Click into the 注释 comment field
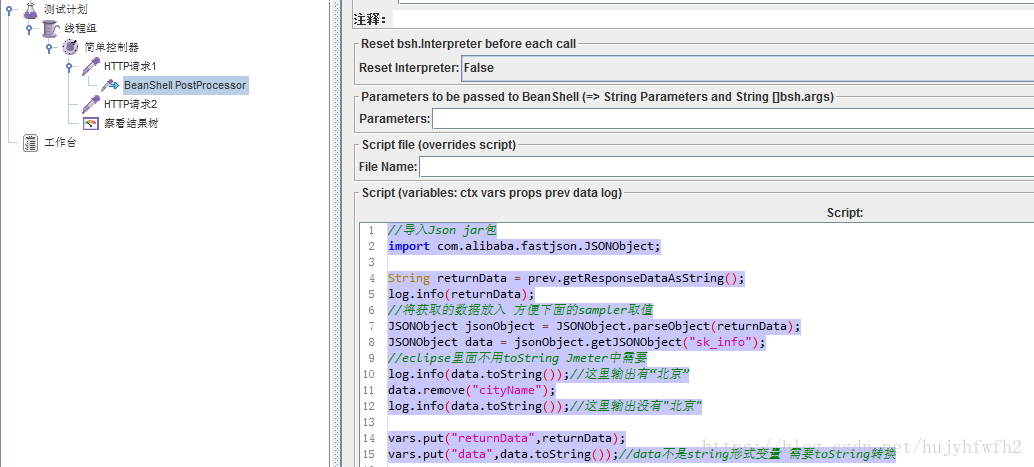 click(x=712, y=18)
